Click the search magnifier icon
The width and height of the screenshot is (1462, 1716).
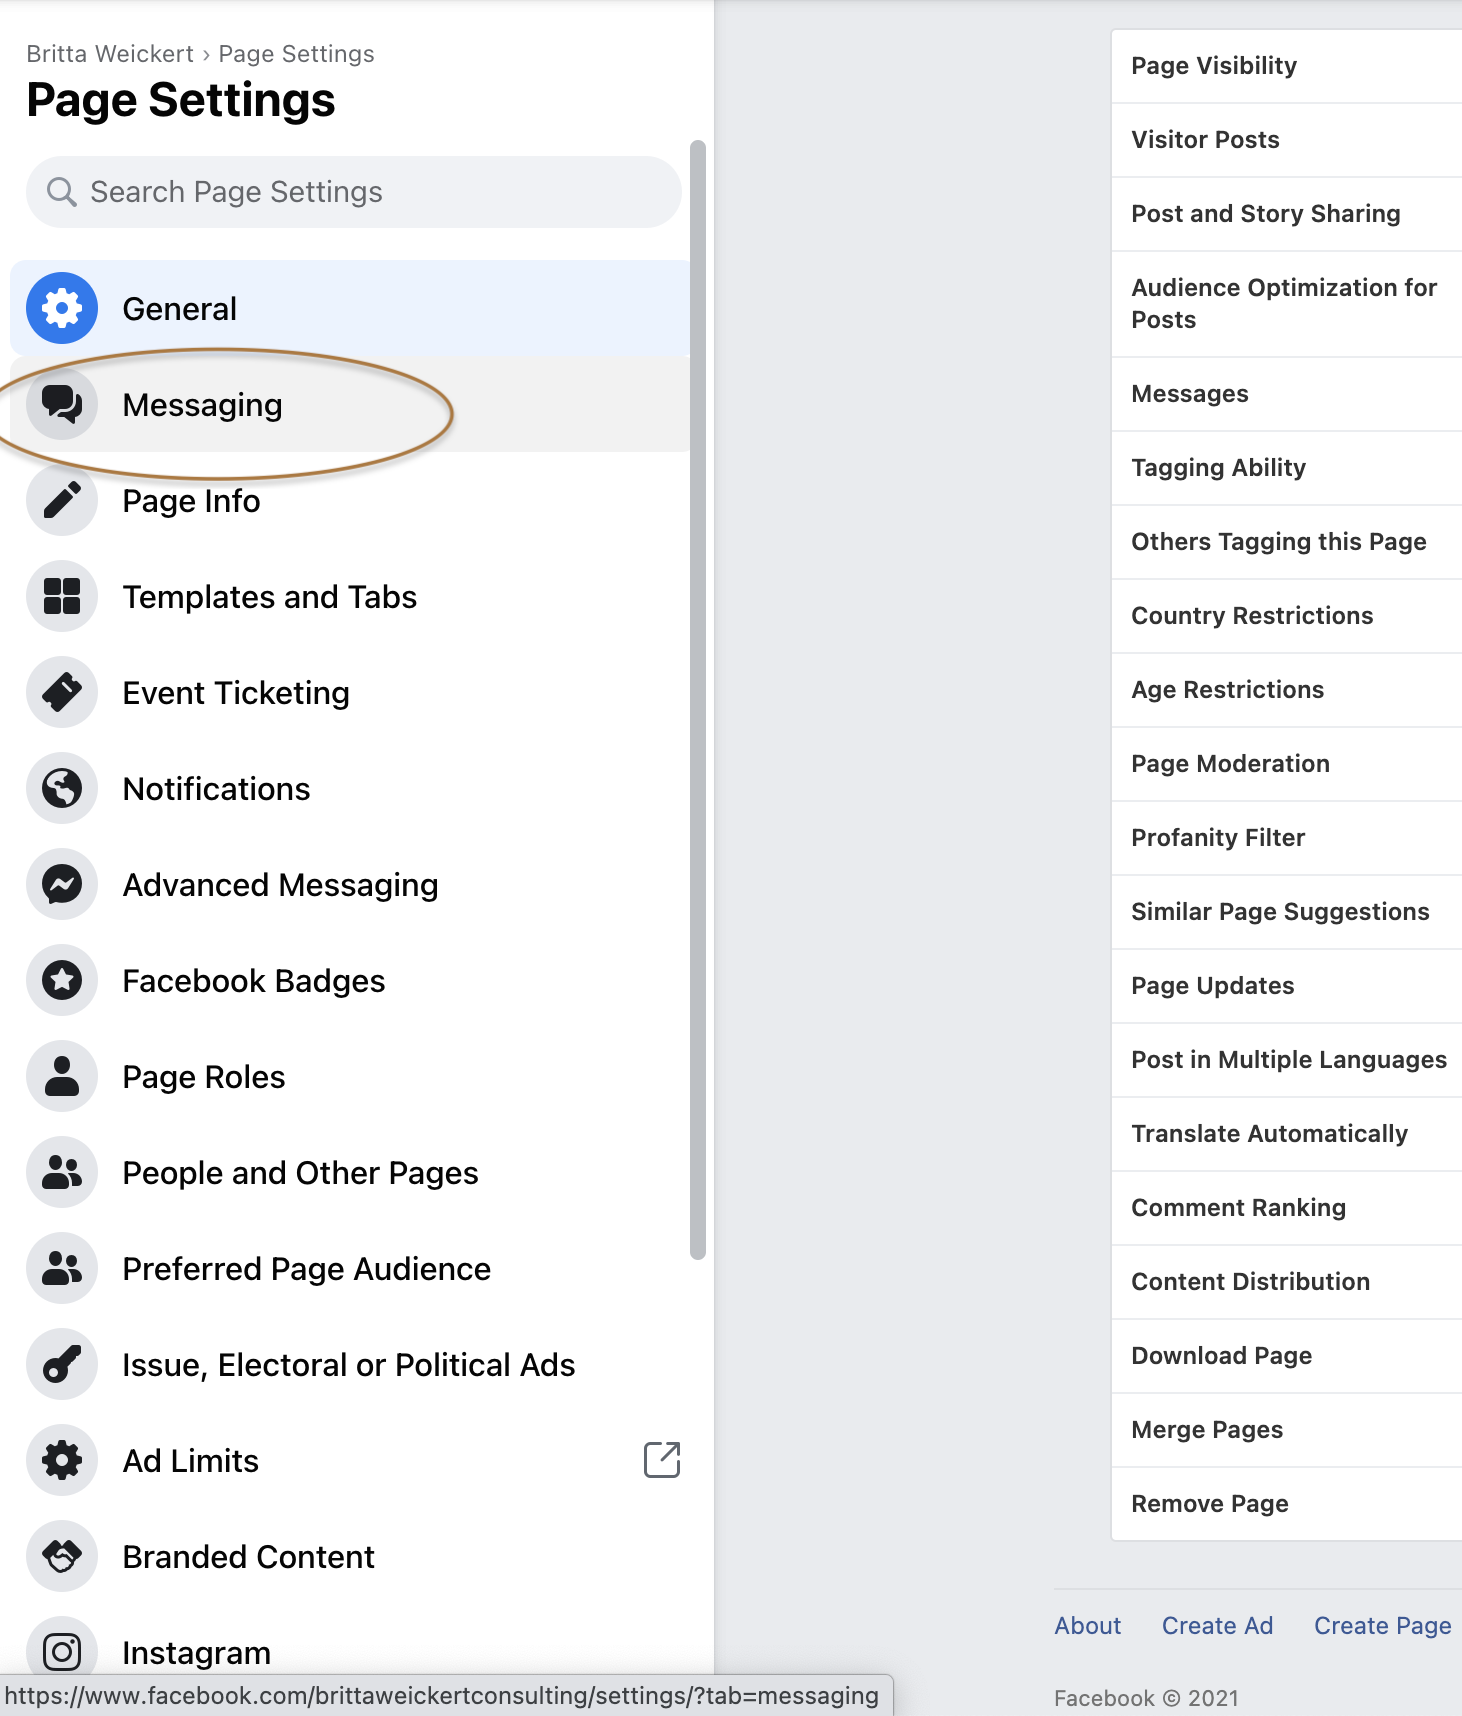(62, 192)
